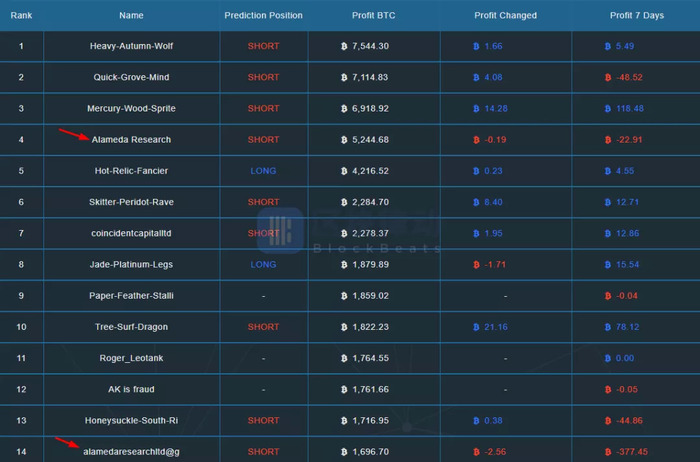Select profit value 2,278.37
The width and height of the screenshot is (700, 462).
[370, 233]
